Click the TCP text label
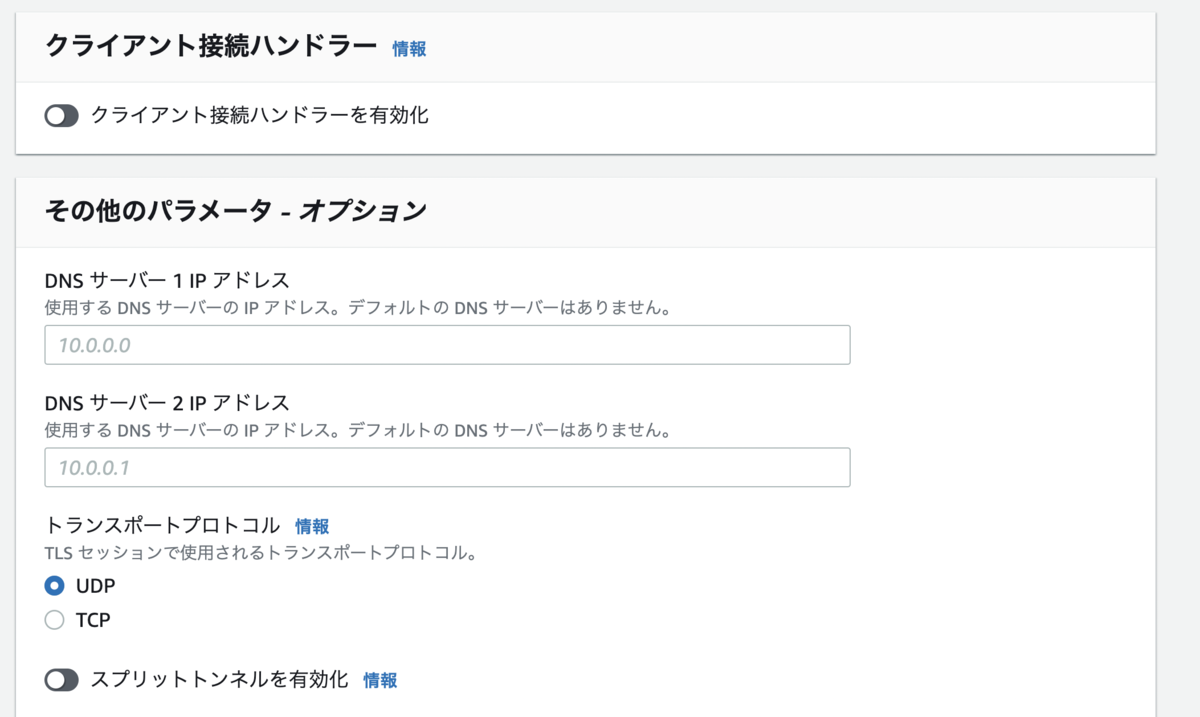 coord(93,620)
